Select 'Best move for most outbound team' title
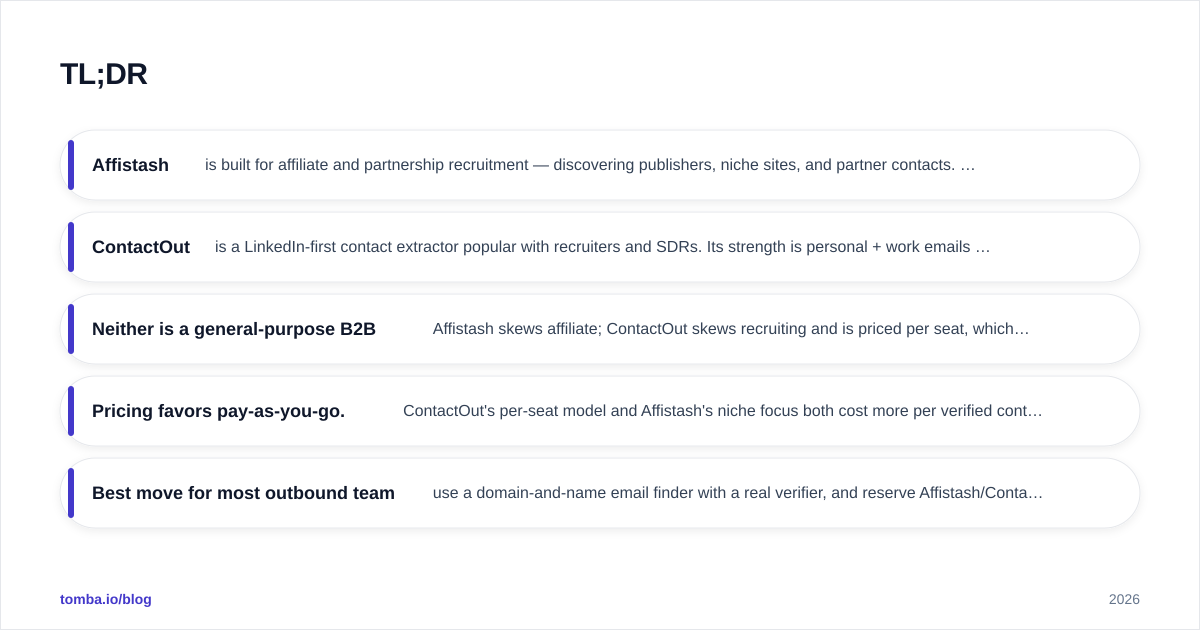 (x=243, y=493)
